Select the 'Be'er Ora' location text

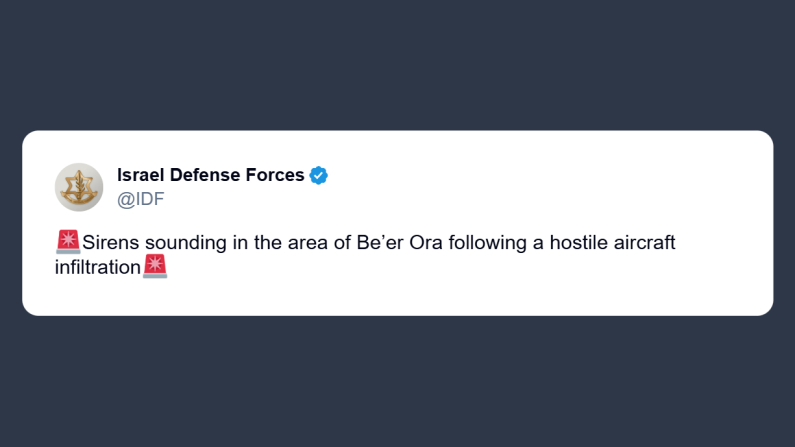coord(400,242)
